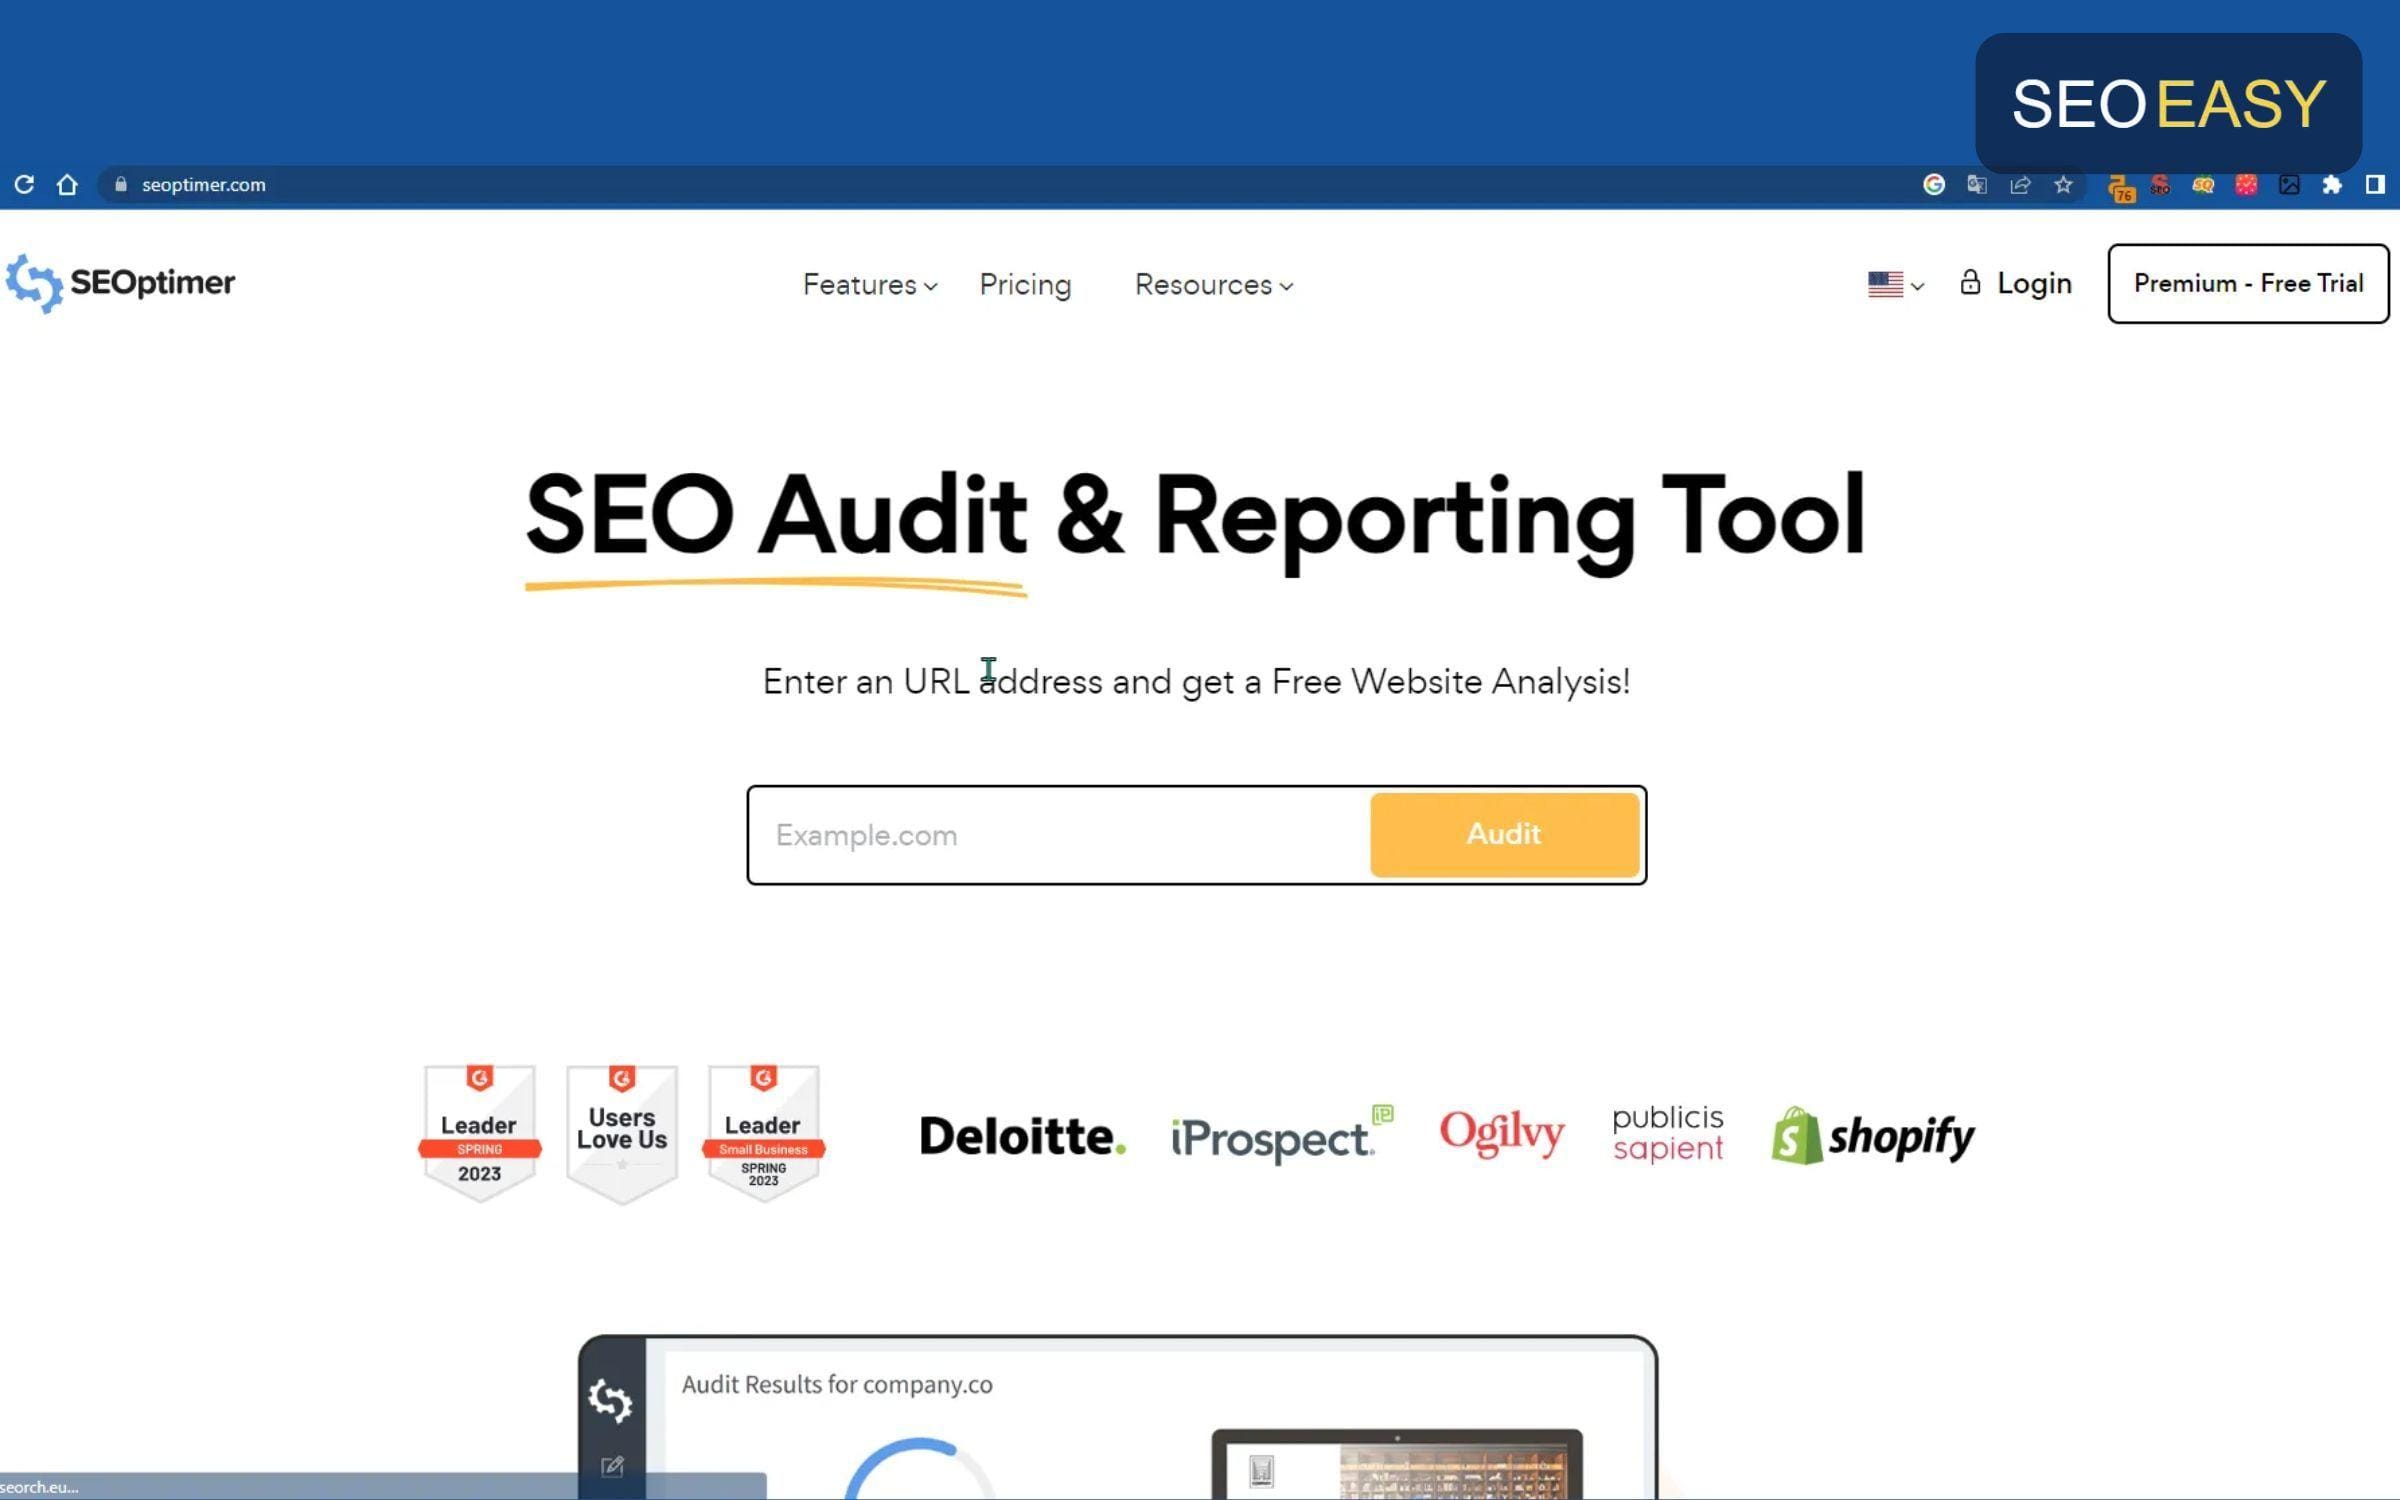The image size is (2400, 1500).
Task: Open the Extensions puzzle piece menu
Action: pos(2332,184)
